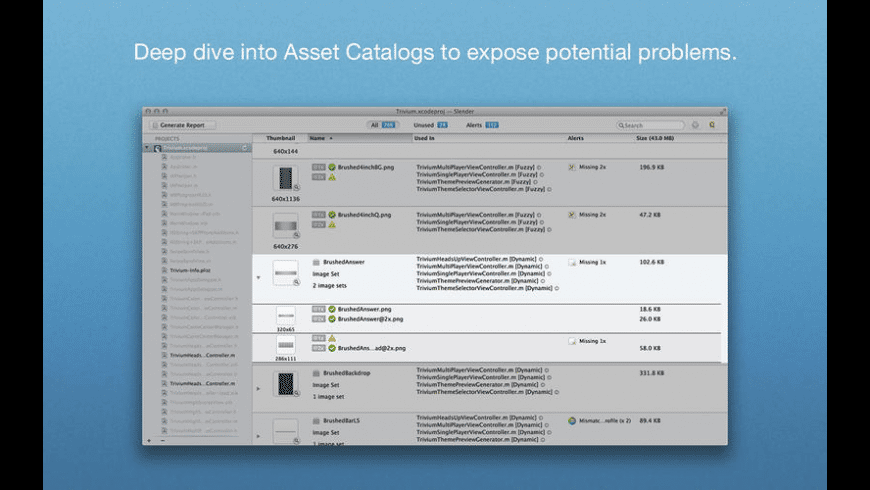Click Missing 2x alert icon for Brushed4inchBG.png
Viewport: 870px width, 490px height.
tap(572, 167)
